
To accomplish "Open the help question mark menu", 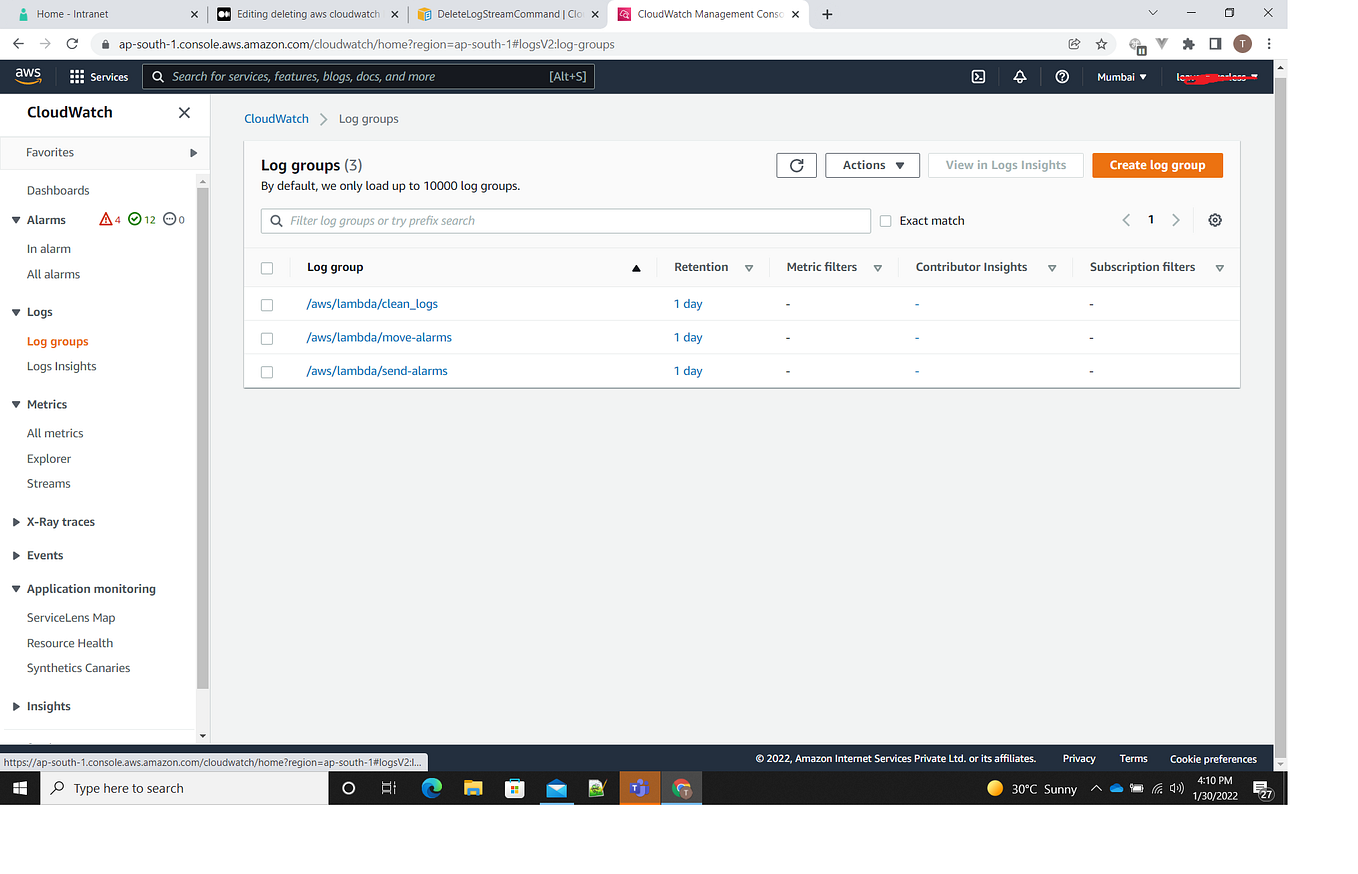I will tap(1061, 76).
